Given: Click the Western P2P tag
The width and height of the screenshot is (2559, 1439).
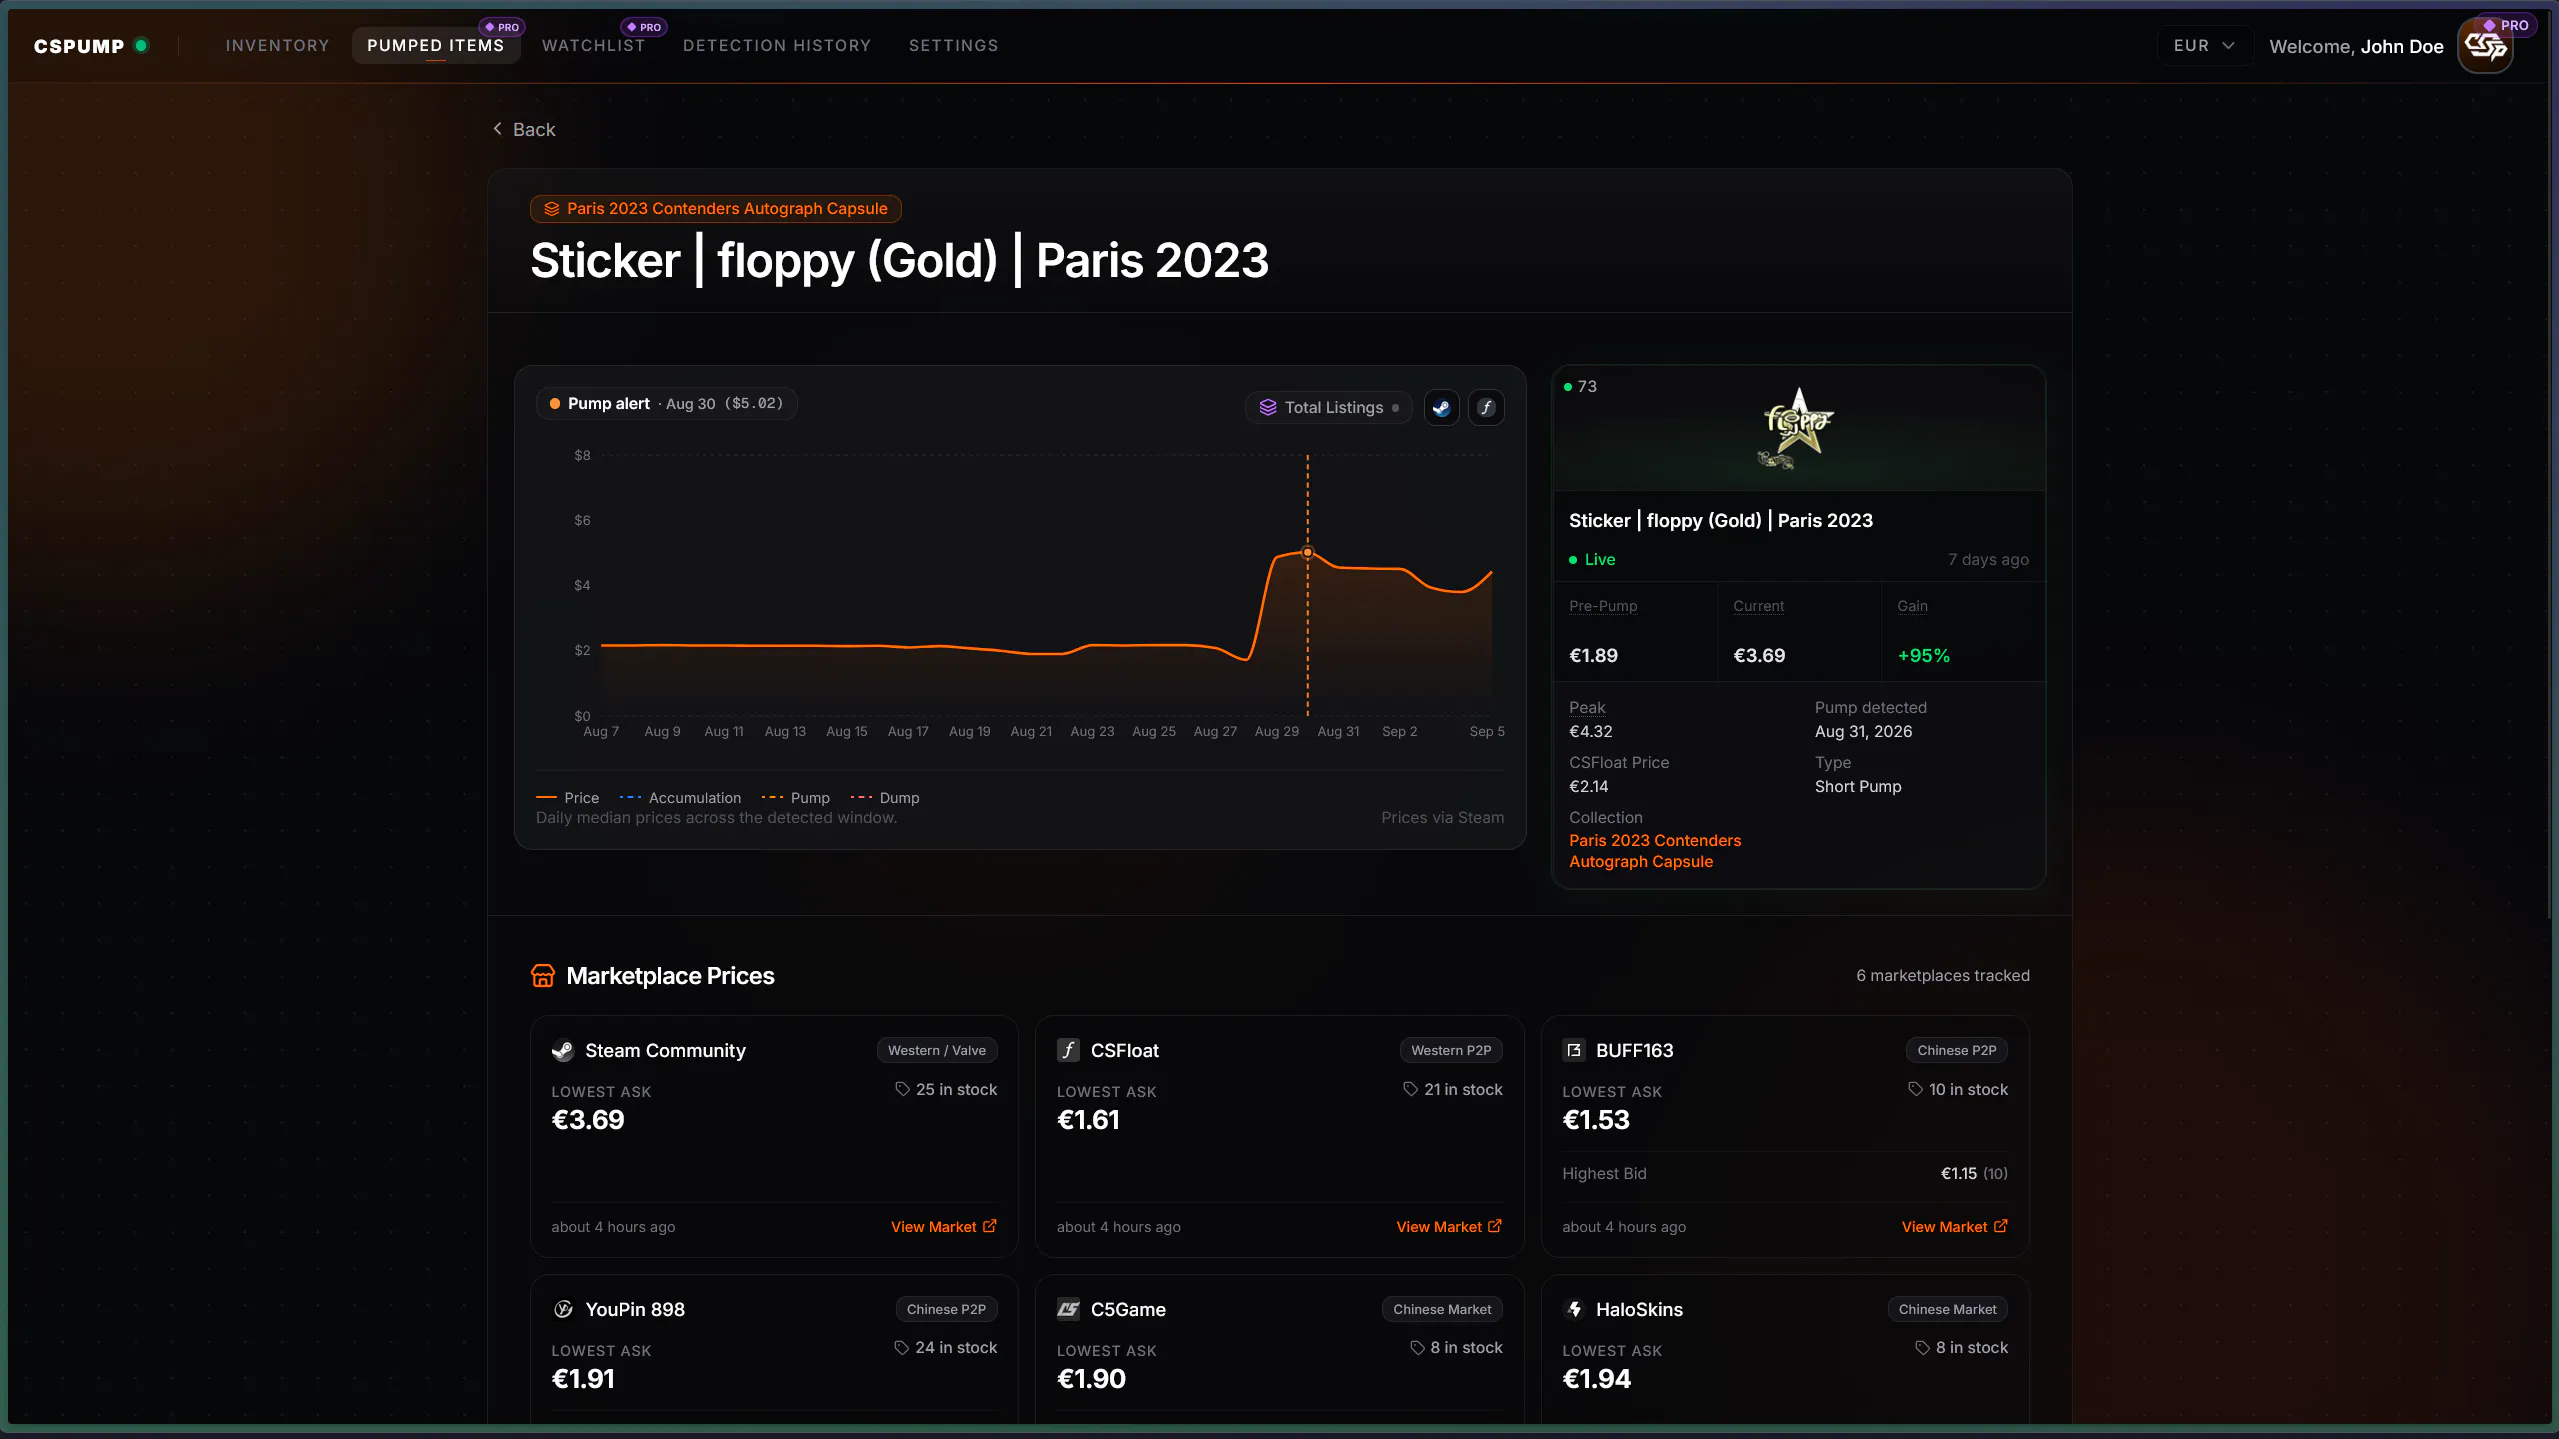Looking at the screenshot, I should [1451, 1051].
